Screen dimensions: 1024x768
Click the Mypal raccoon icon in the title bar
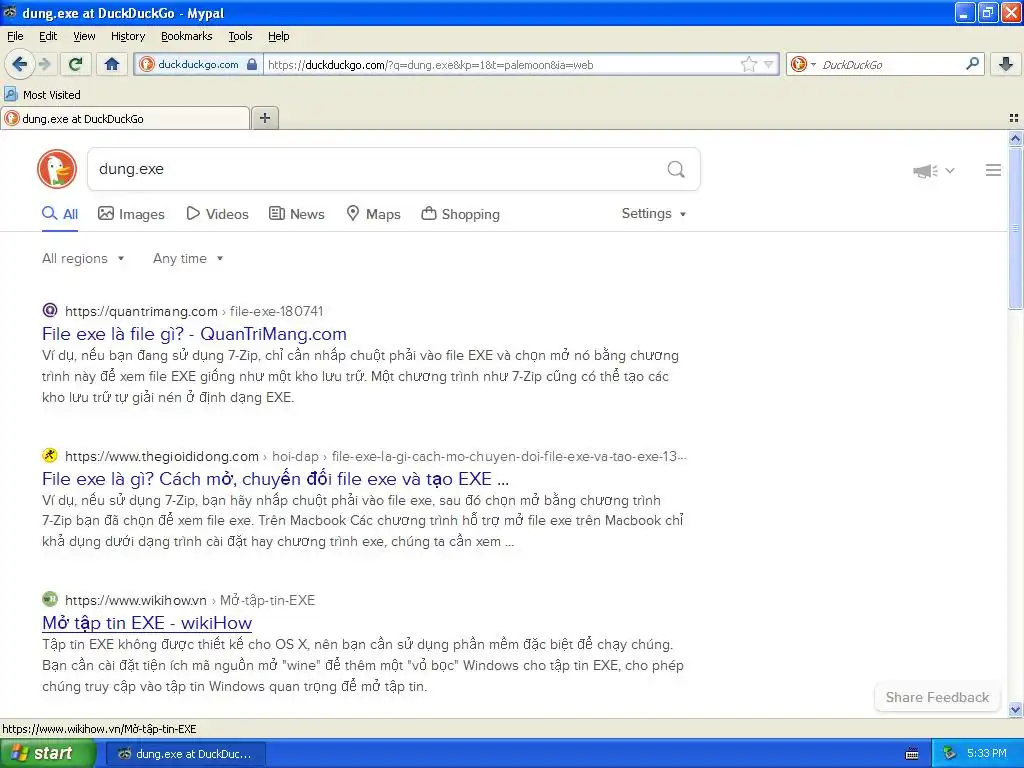[x=10, y=12]
